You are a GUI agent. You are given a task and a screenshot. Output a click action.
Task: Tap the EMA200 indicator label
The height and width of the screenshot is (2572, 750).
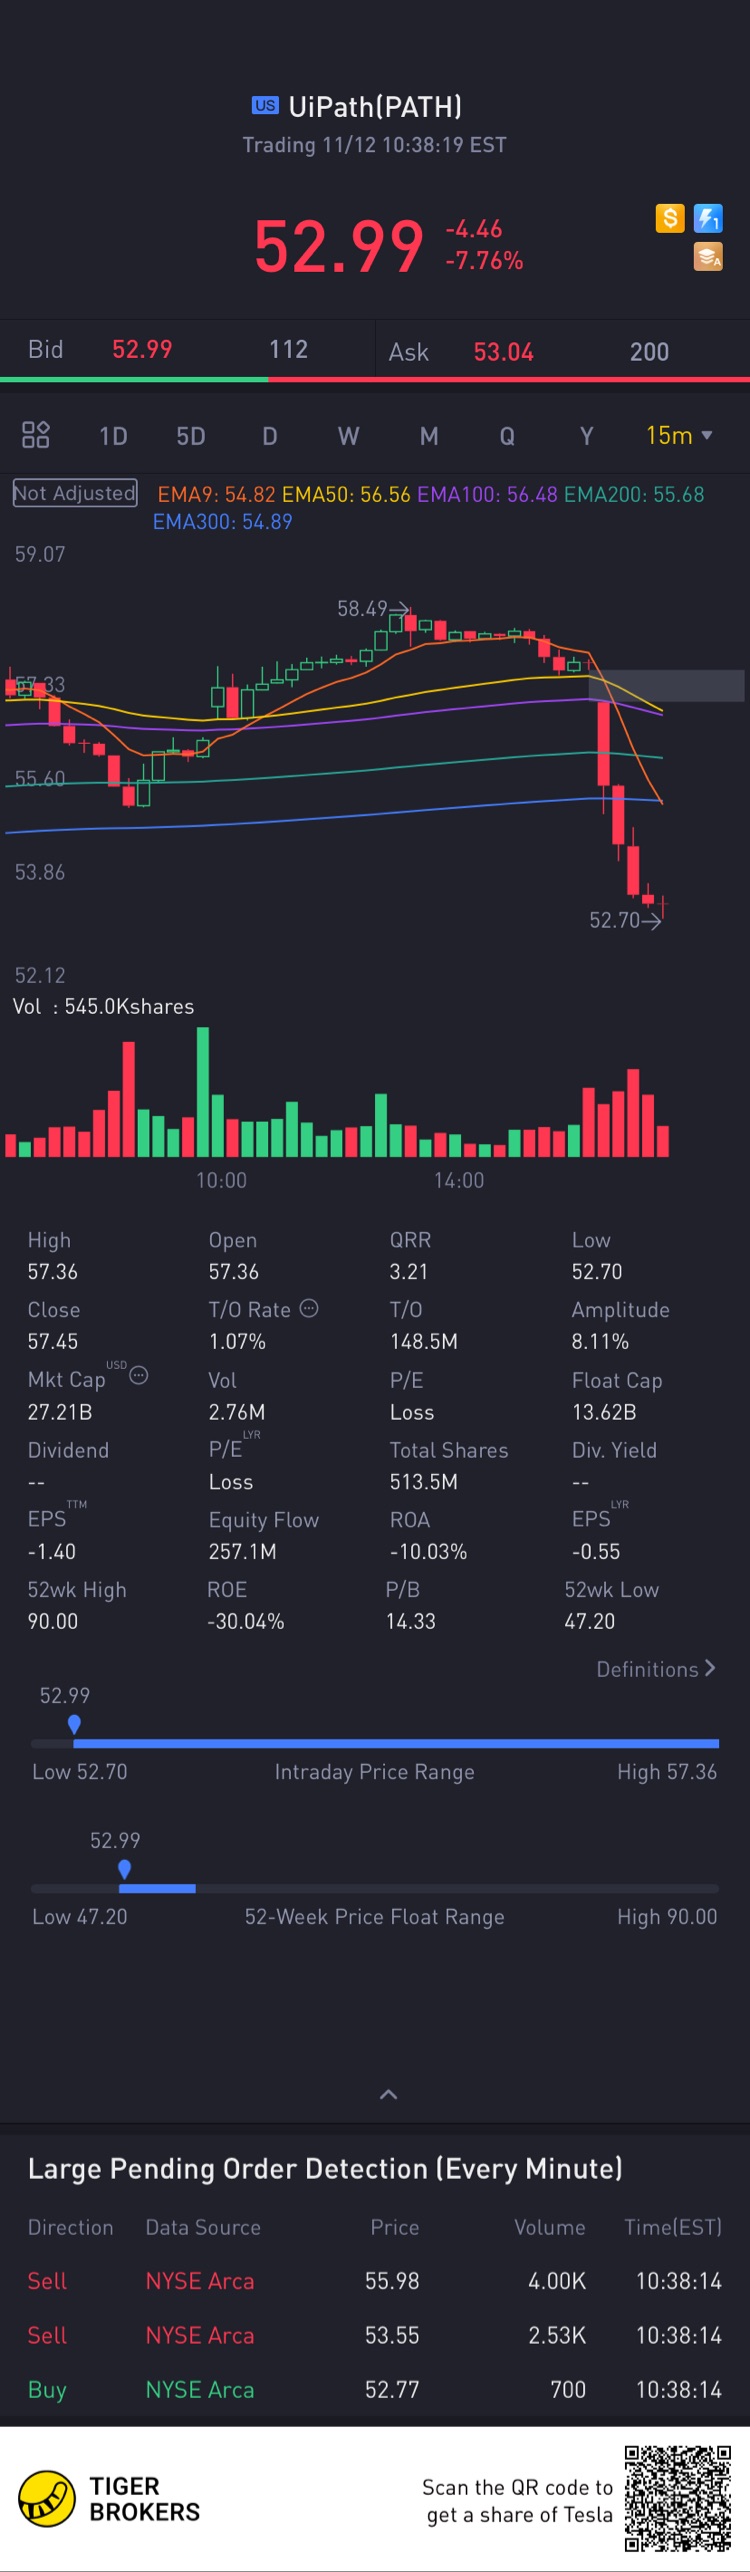tap(634, 494)
